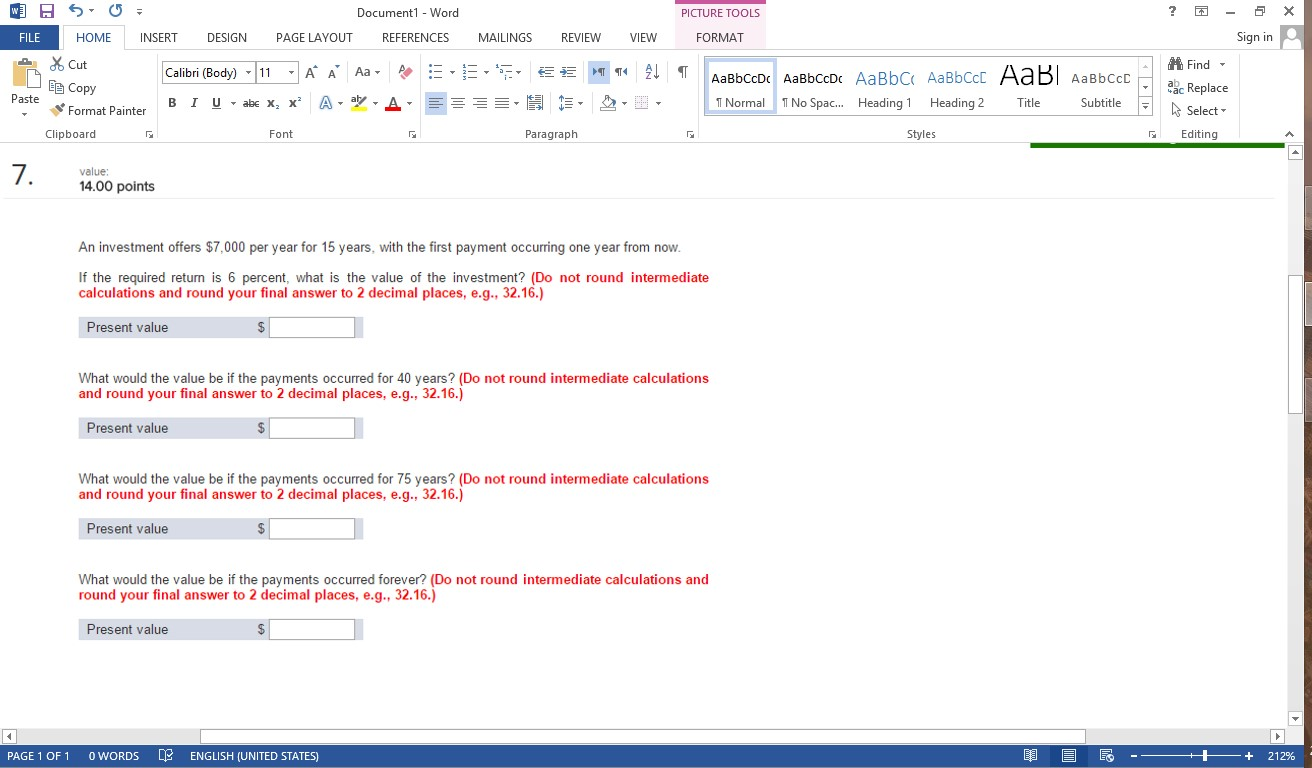
Task: Open the highlight color dropdown arrow
Action: (375, 103)
